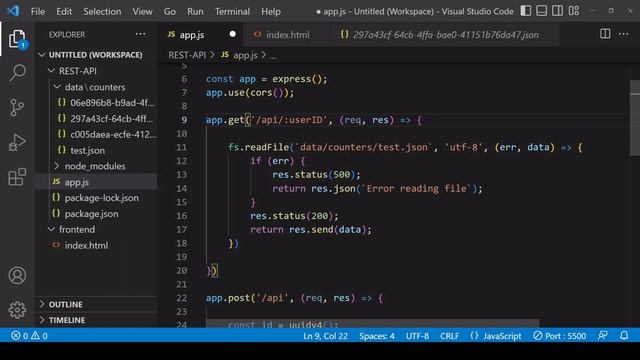Open test.json in explorer
This screenshot has width=640, height=360.
click(x=87, y=150)
